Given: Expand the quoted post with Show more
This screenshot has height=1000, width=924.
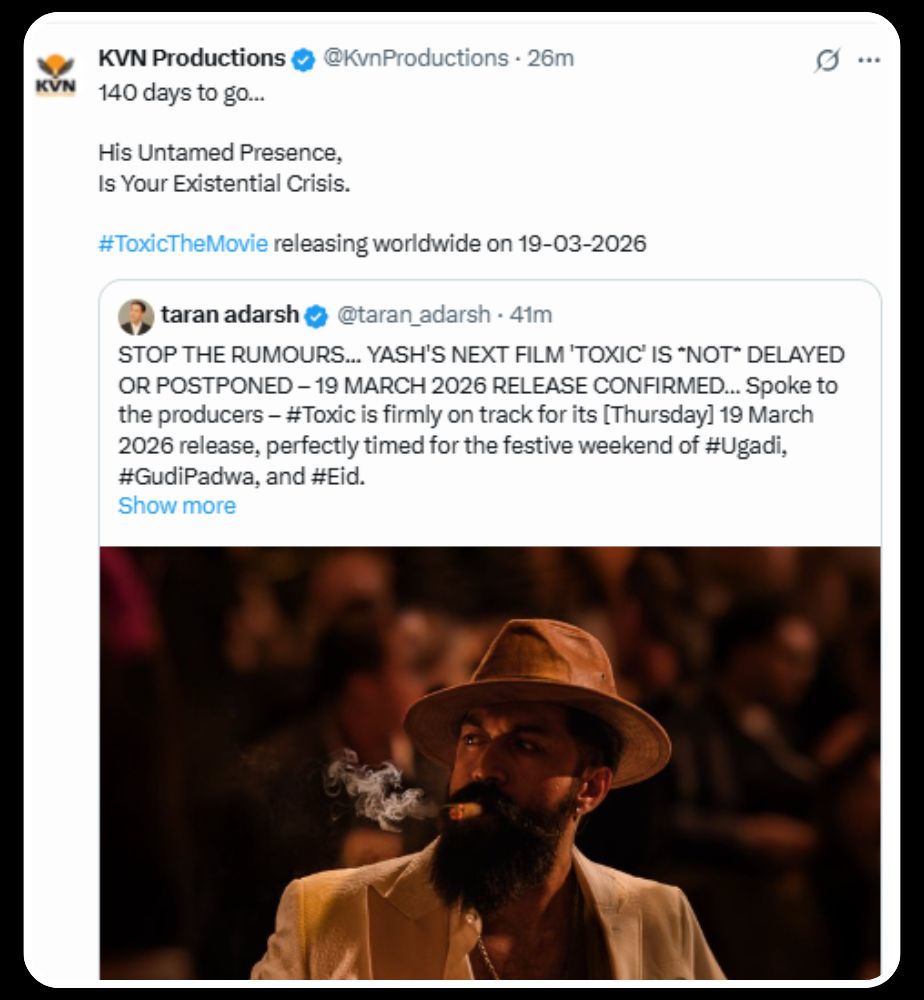Looking at the screenshot, I should [177, 506].
